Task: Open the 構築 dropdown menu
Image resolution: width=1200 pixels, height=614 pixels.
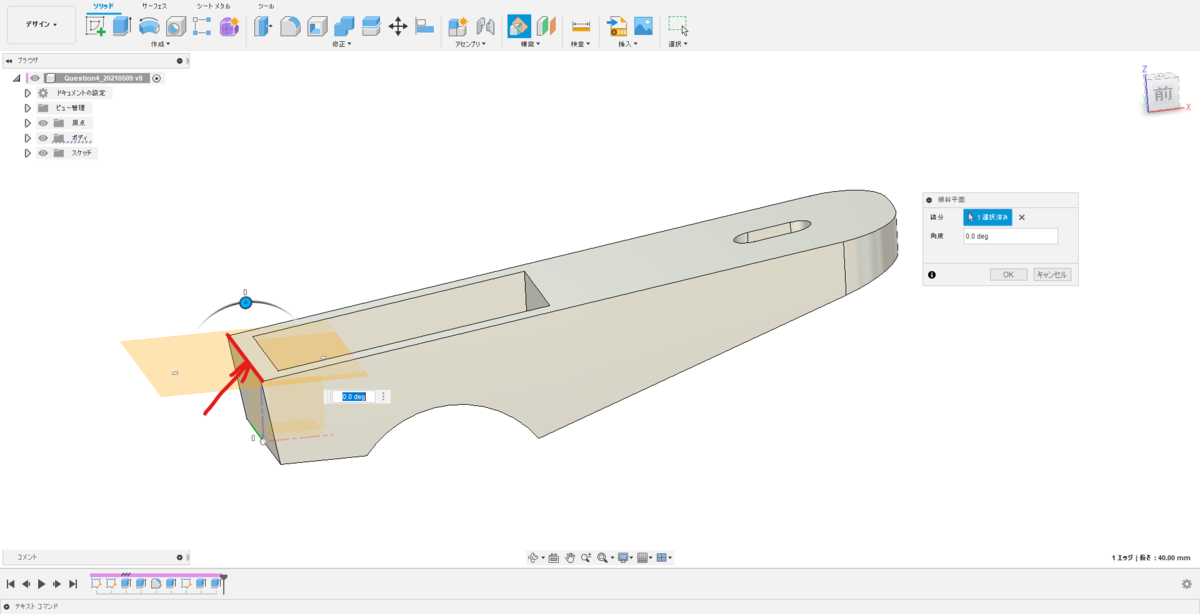Action: click(529, 44)
